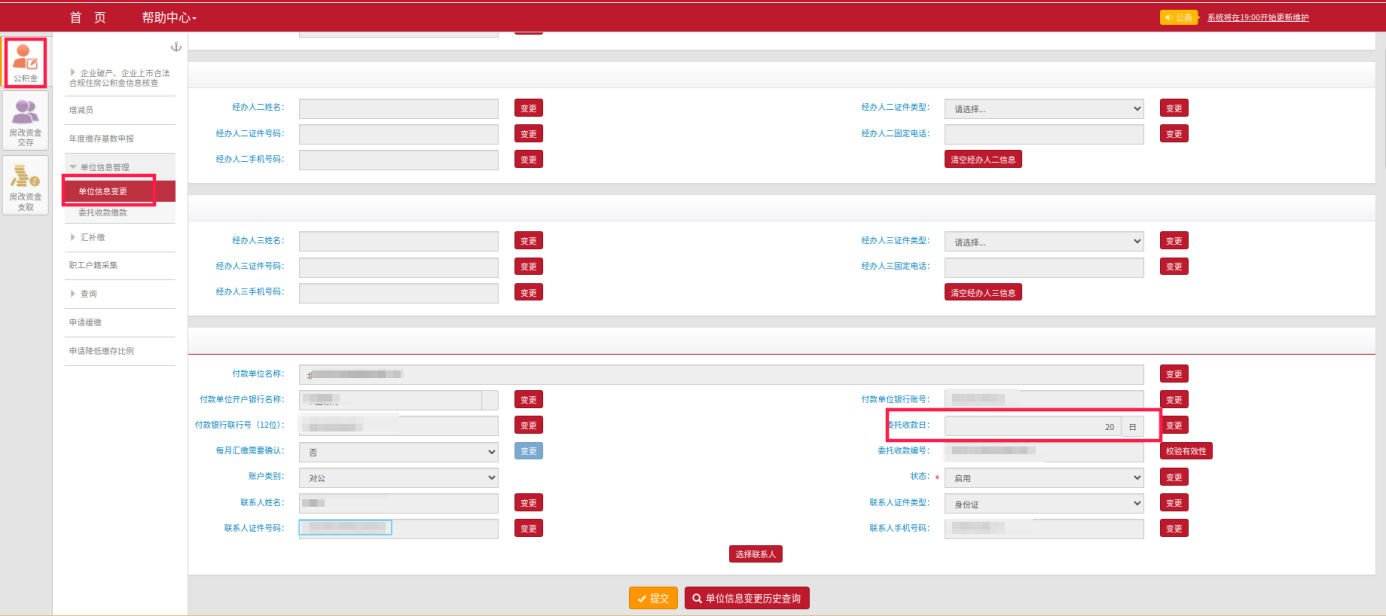
Task: Click the 委托收款日 input field
Action: (x=1032, y=426)
